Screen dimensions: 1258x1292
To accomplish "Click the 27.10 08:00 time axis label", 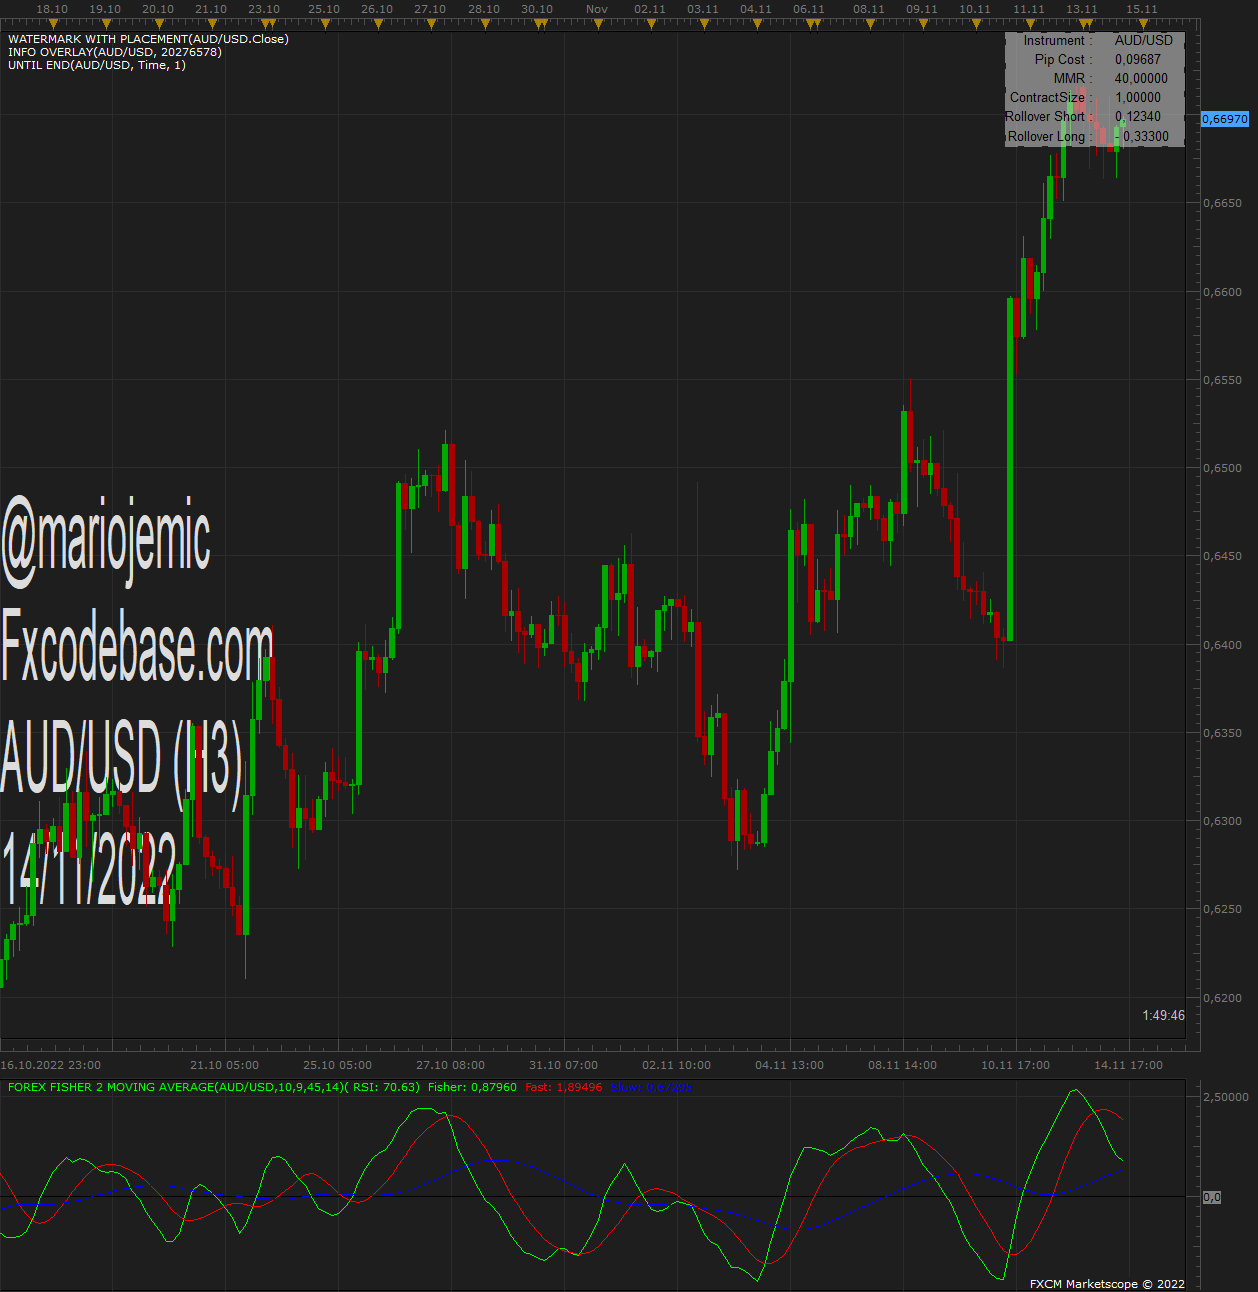I will (451, 1065).
